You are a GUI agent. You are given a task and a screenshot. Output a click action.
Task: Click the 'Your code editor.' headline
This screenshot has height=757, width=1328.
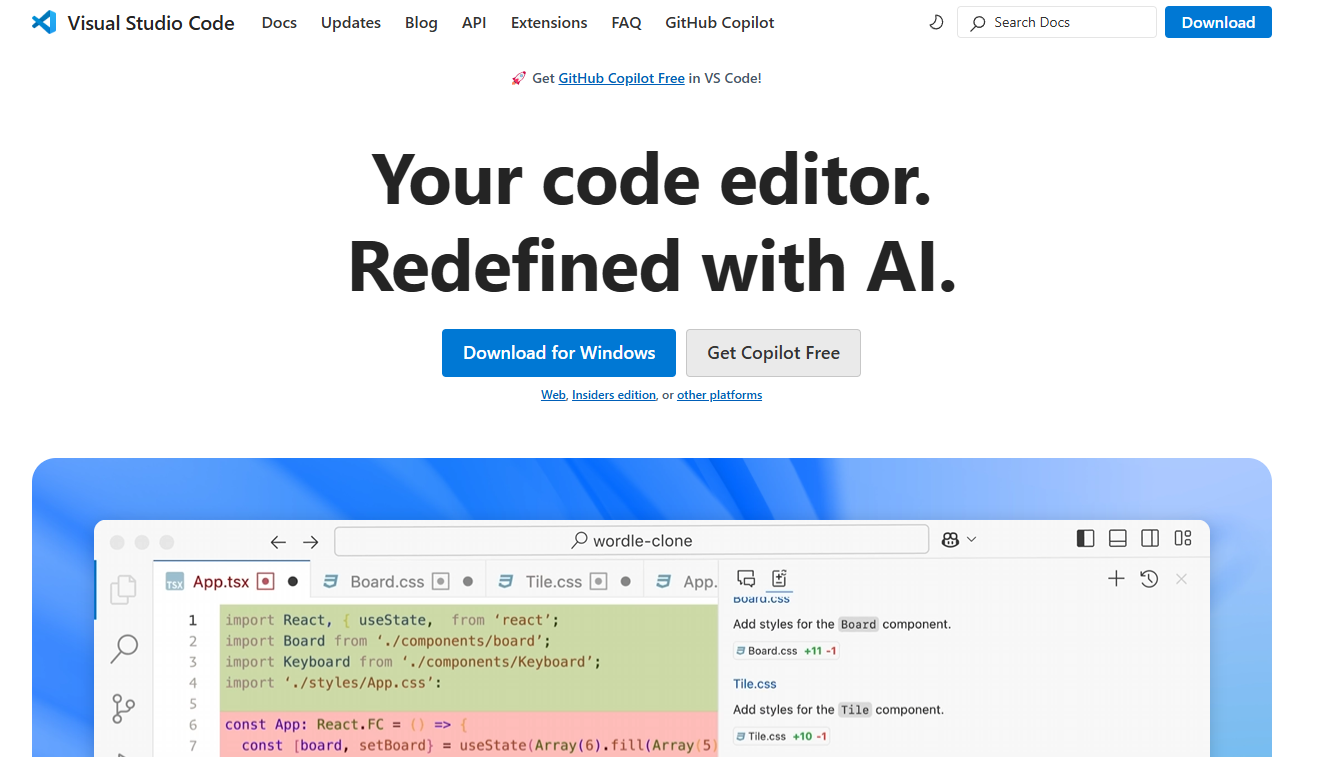click(652, 178)
